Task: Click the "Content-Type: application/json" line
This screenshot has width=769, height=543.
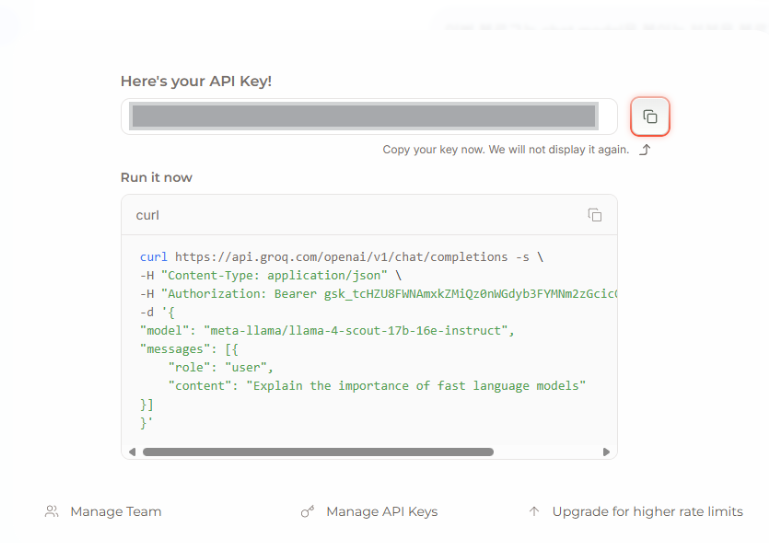Action: [x=271, y=275]
